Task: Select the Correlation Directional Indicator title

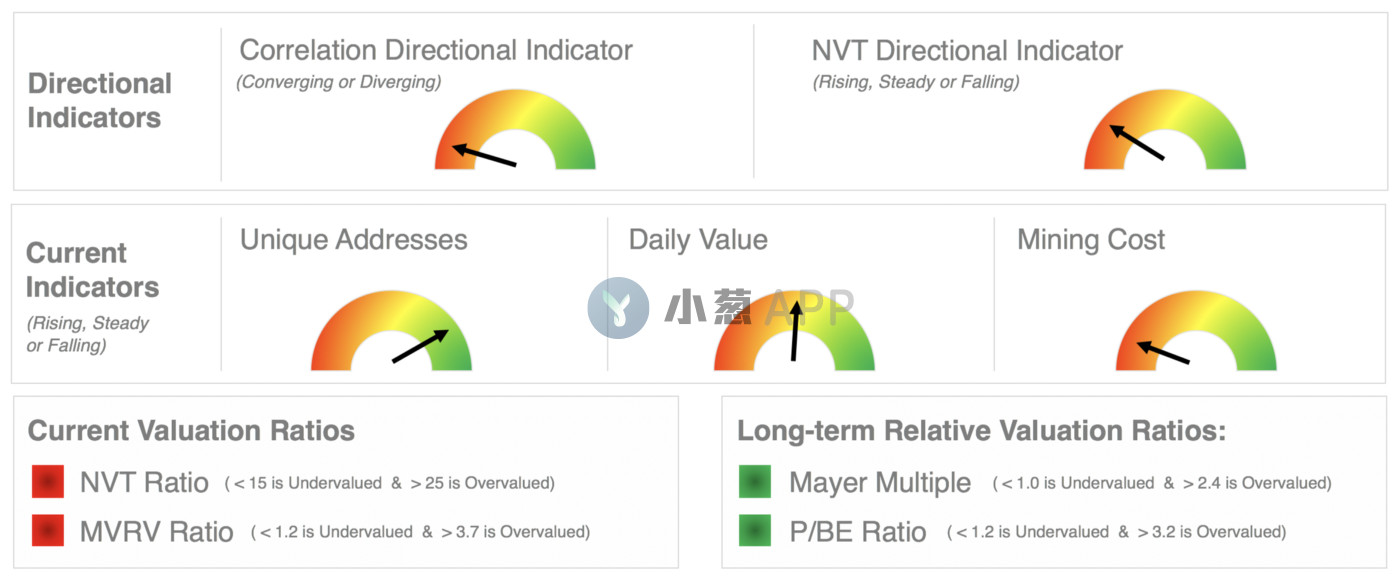Action: [436, 50]
